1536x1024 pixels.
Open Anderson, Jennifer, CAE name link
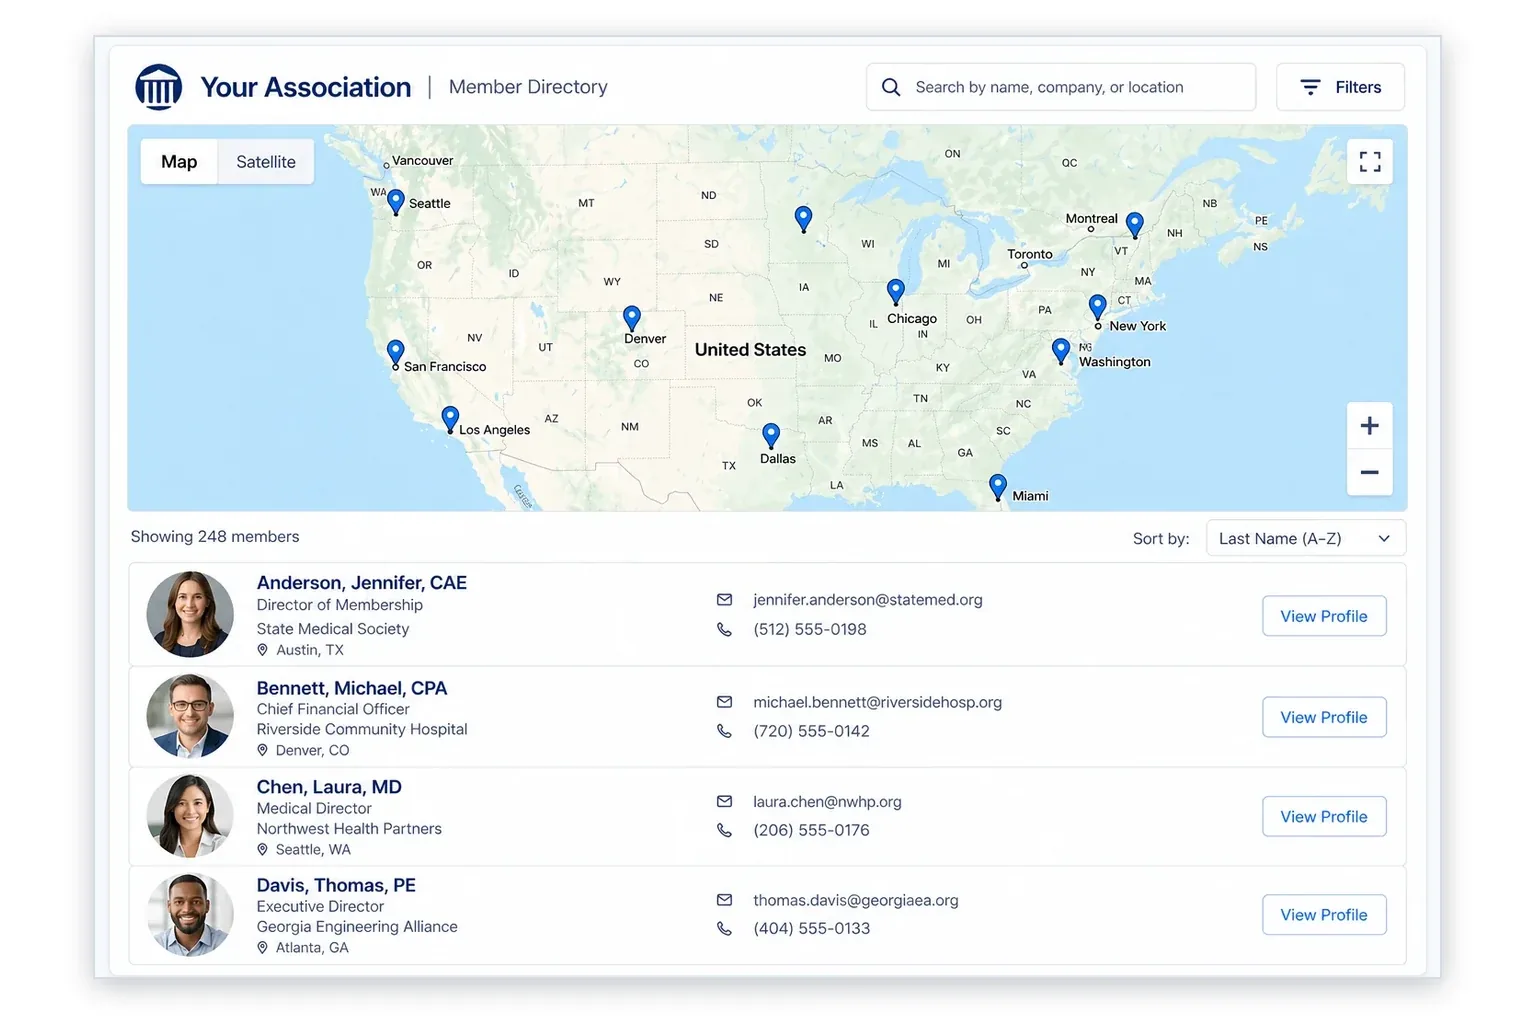(362, 583)
